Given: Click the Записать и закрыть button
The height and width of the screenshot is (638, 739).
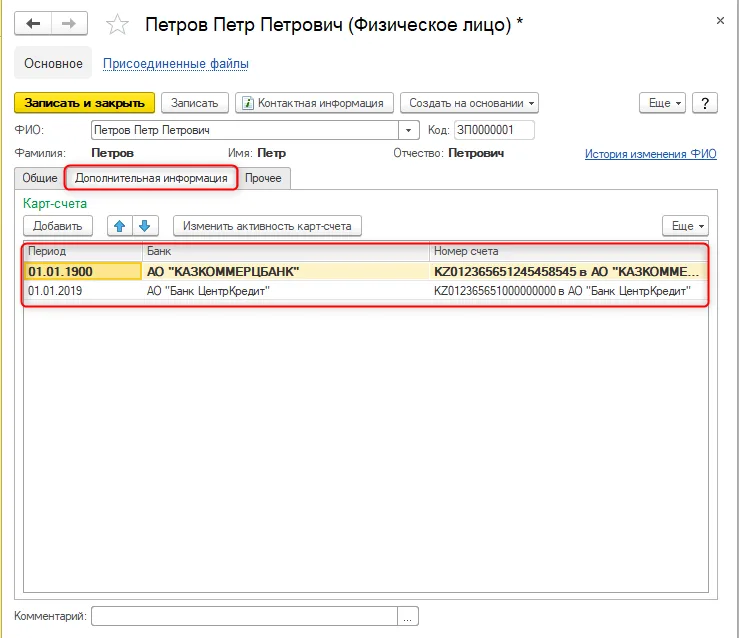Looking at the screenshot, I should 84,103.
